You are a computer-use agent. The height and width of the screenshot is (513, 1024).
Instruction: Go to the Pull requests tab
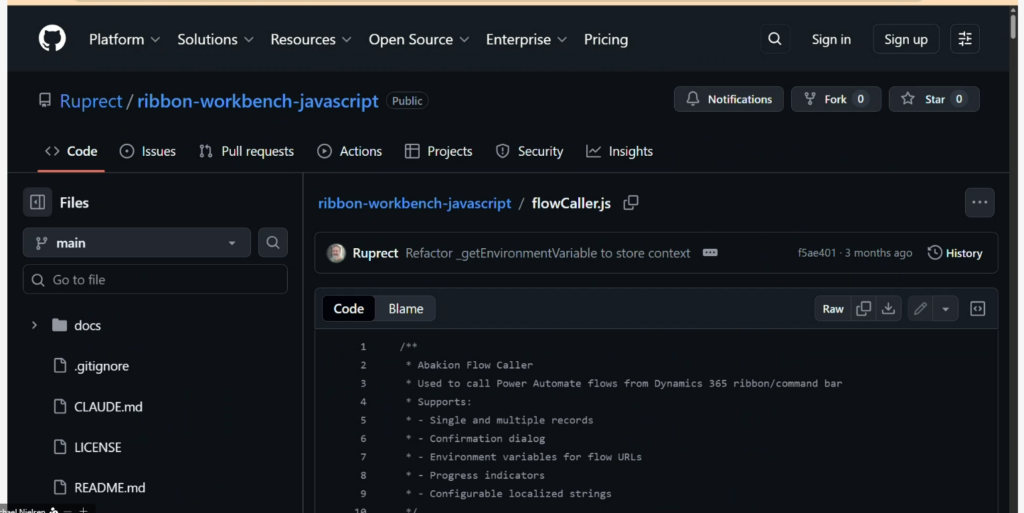(x=246, y=151)
